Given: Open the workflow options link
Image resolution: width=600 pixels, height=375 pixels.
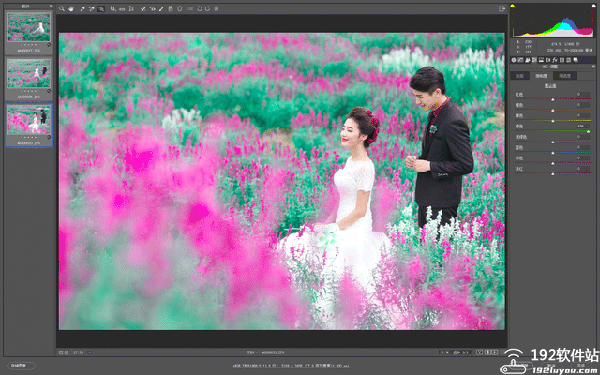Looking at the screenshot, I should 291,366.
